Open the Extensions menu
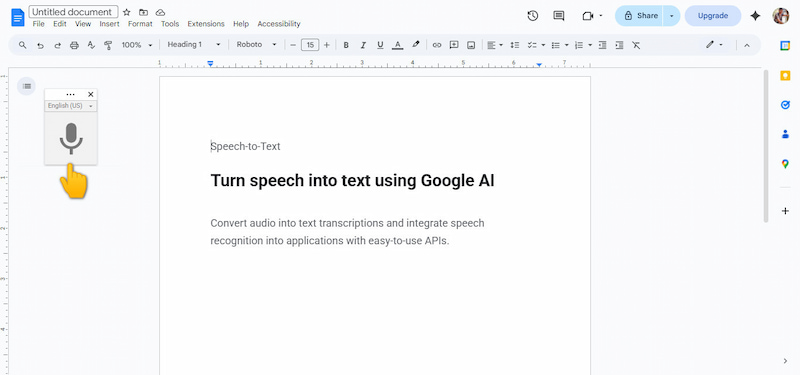 click(x=206, y=24)
